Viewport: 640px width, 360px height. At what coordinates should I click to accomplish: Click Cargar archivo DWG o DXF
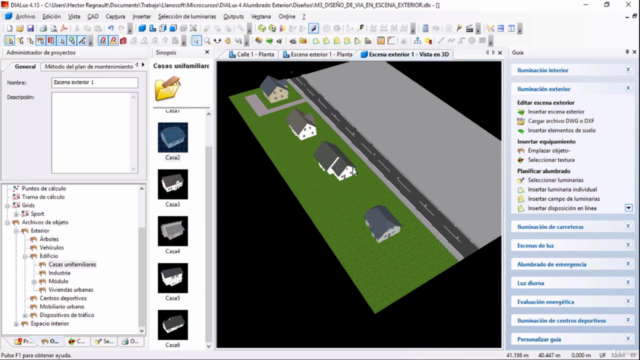pyautogui.click(x=561, y=121)
